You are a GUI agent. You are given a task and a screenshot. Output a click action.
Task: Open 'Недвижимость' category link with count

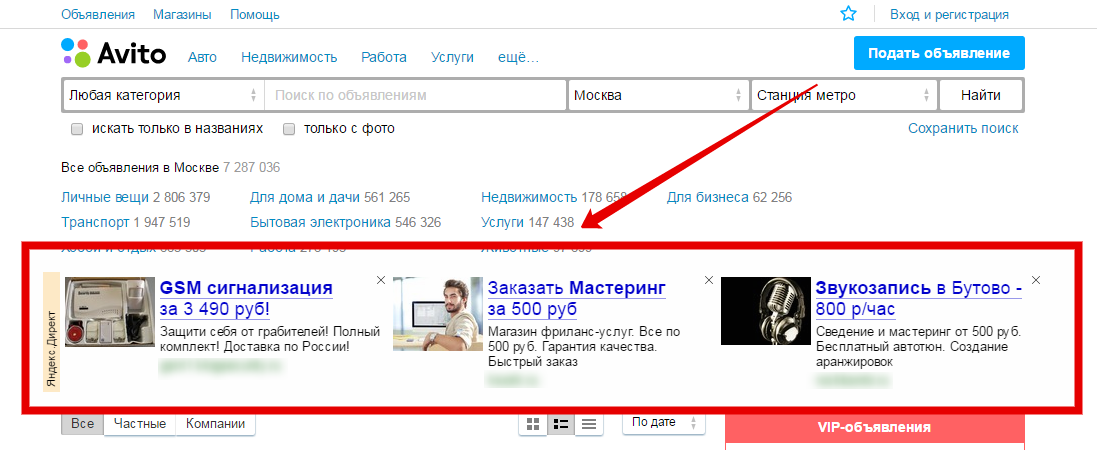tap(529, 197)
